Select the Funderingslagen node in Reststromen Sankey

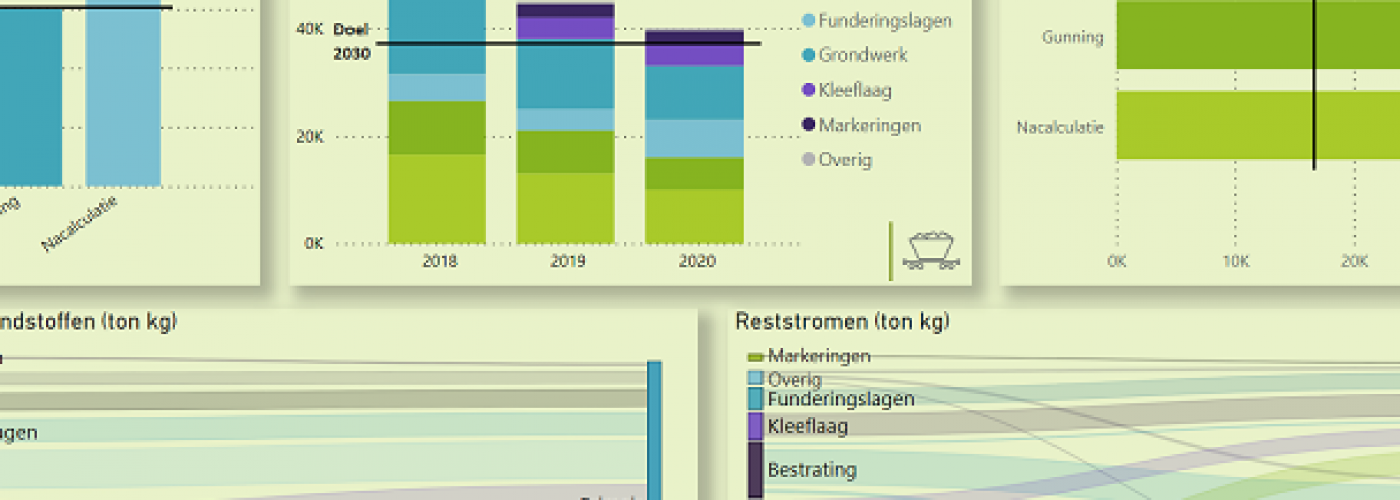click(x=756, y=399)
